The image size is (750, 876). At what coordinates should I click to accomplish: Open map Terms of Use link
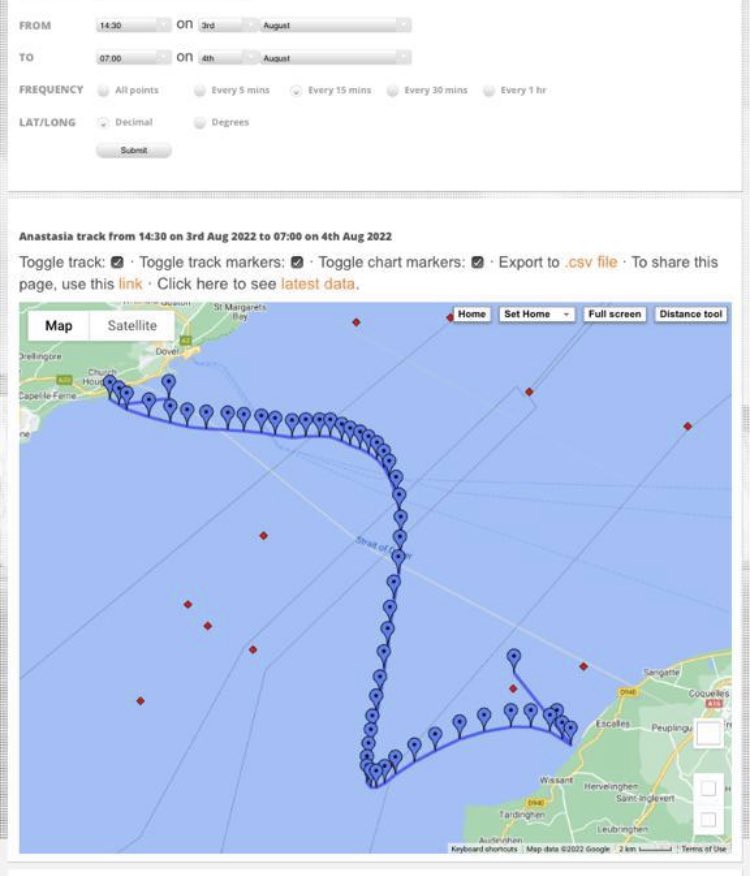tap(704, 849)
